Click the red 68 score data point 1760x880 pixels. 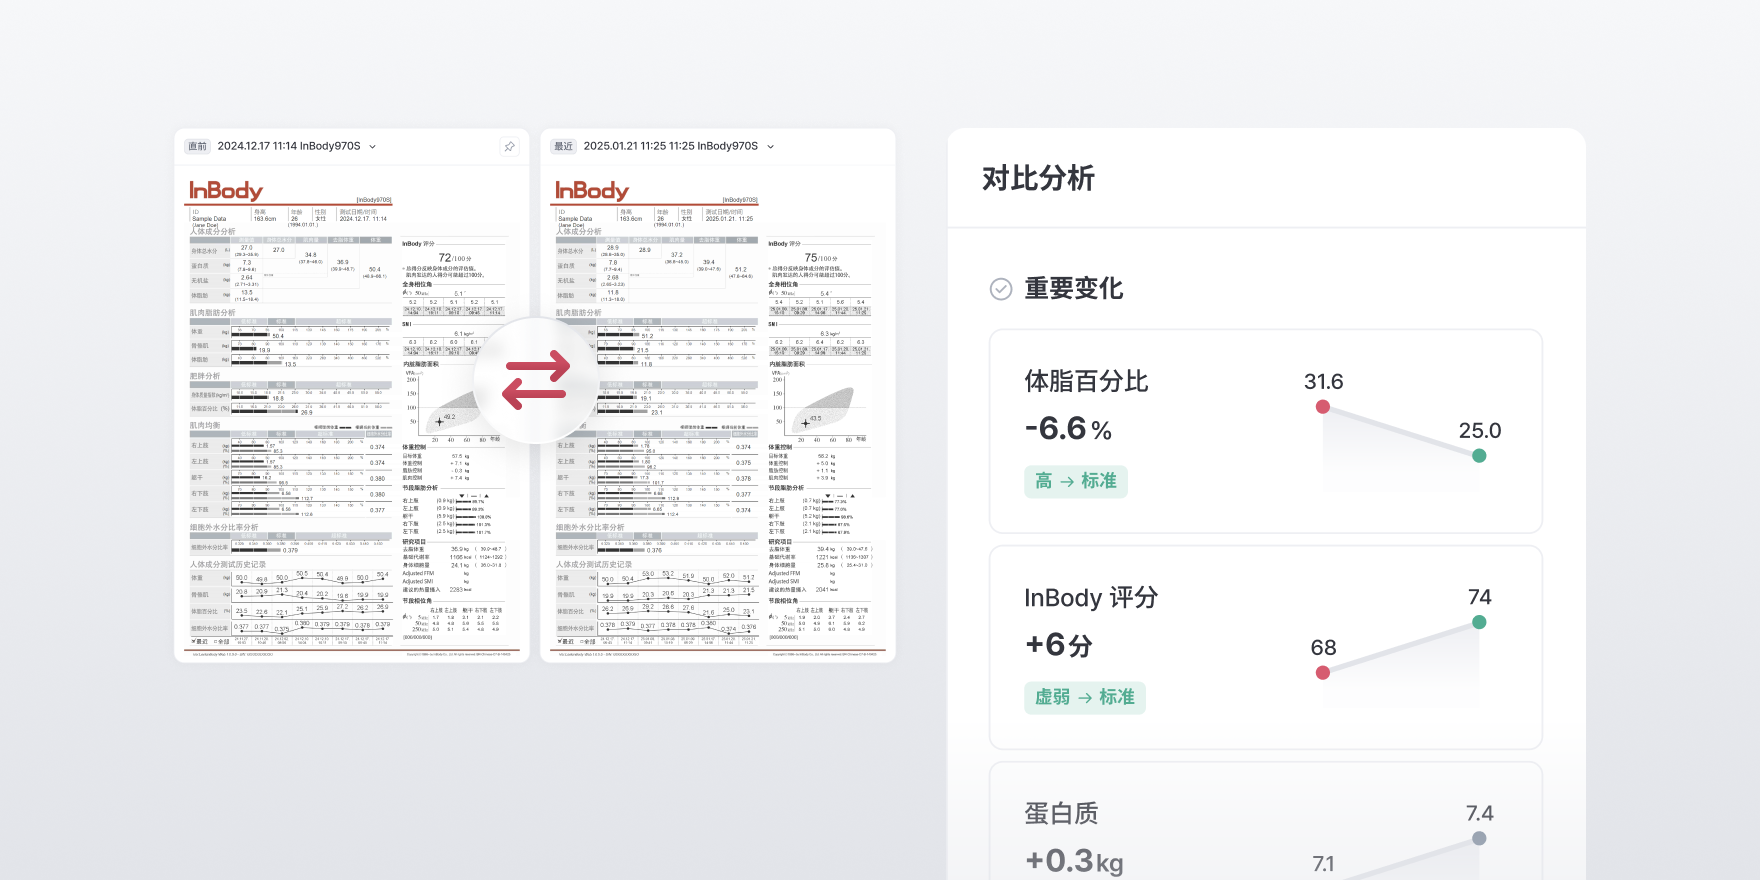coord(1323,673)
